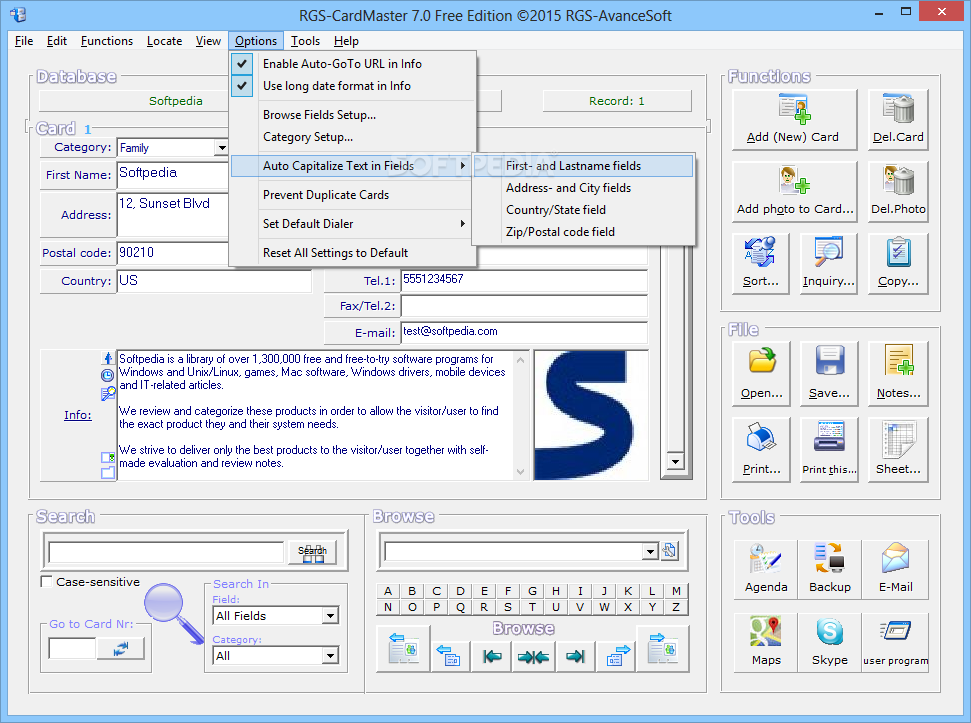Open the File menu
The width and height of the screenshot is (971, 723).
[24, 41]
